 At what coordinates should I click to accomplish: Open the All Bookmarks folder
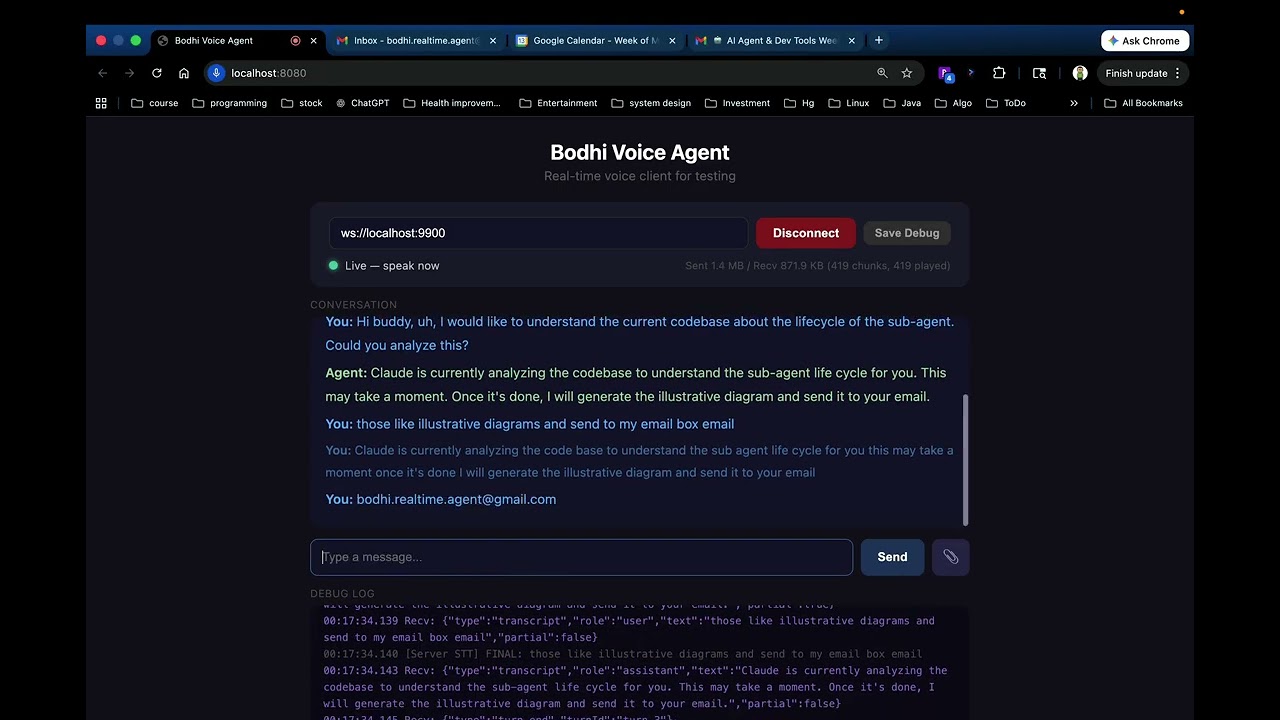tap(1143, 103)
